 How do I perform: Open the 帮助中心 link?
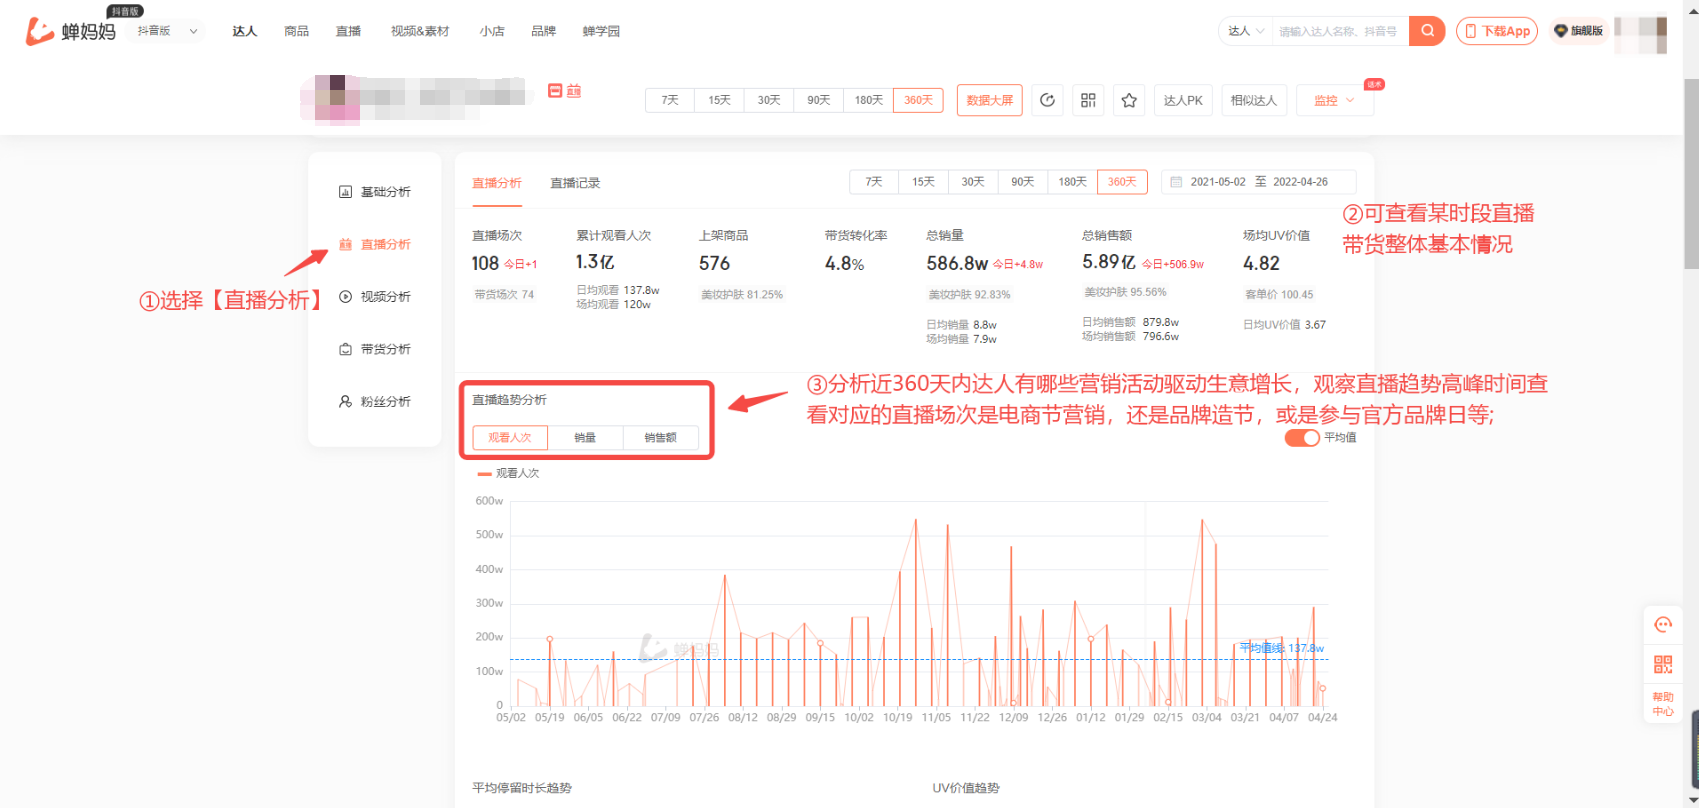pyautogui.click(x=1663, y=704)
